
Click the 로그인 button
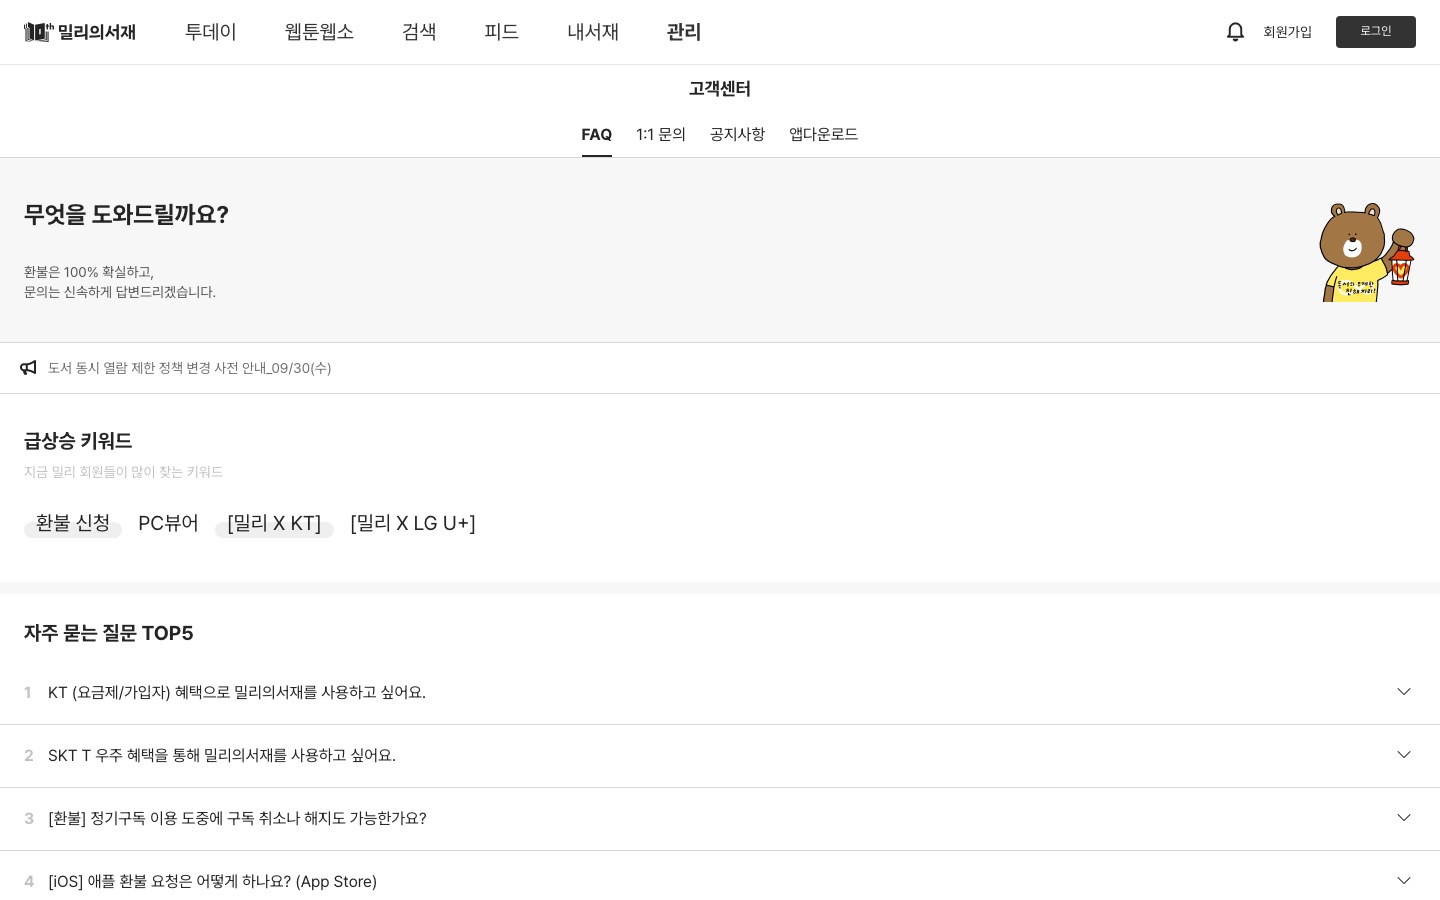click(x=1376, y=32)
